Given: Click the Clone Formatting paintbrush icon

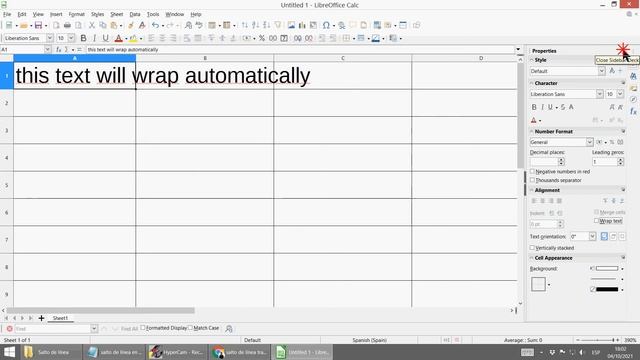Looking at the screenshot, I should coord(131,25).
